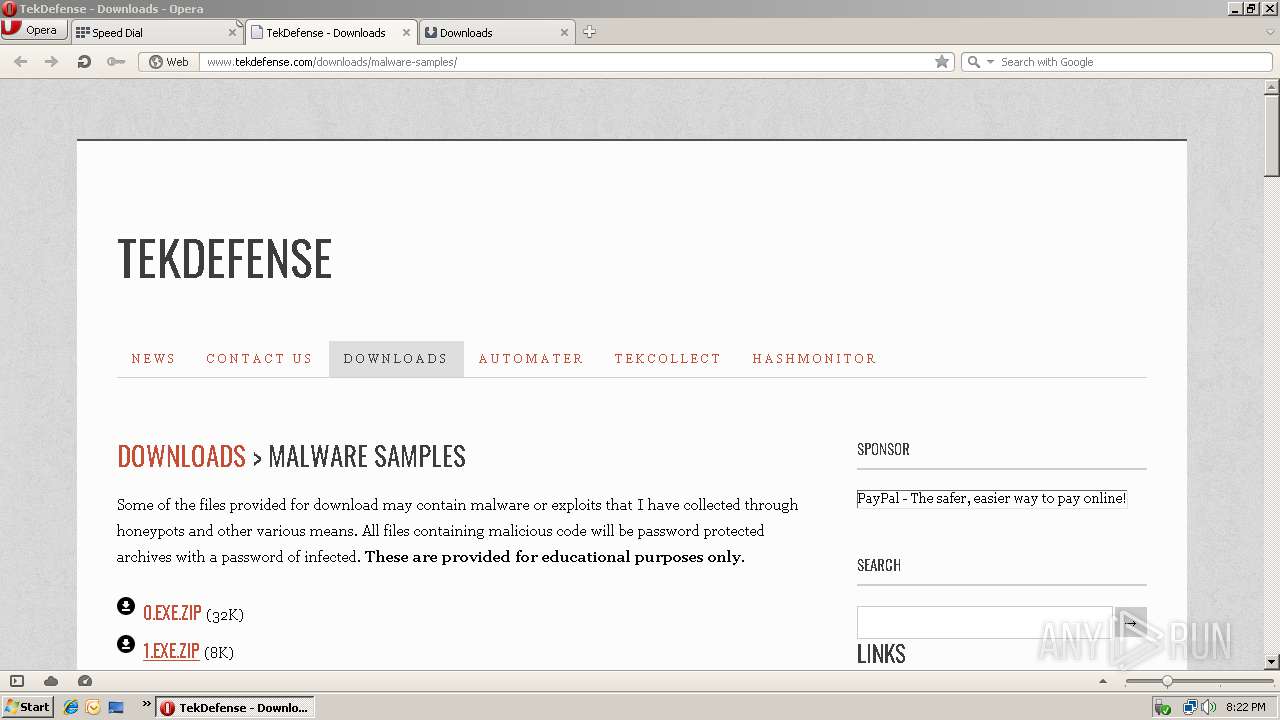Screen dimensions: 1280x720
Task: Show Web site security badge info
Action: tap(169, 61)
